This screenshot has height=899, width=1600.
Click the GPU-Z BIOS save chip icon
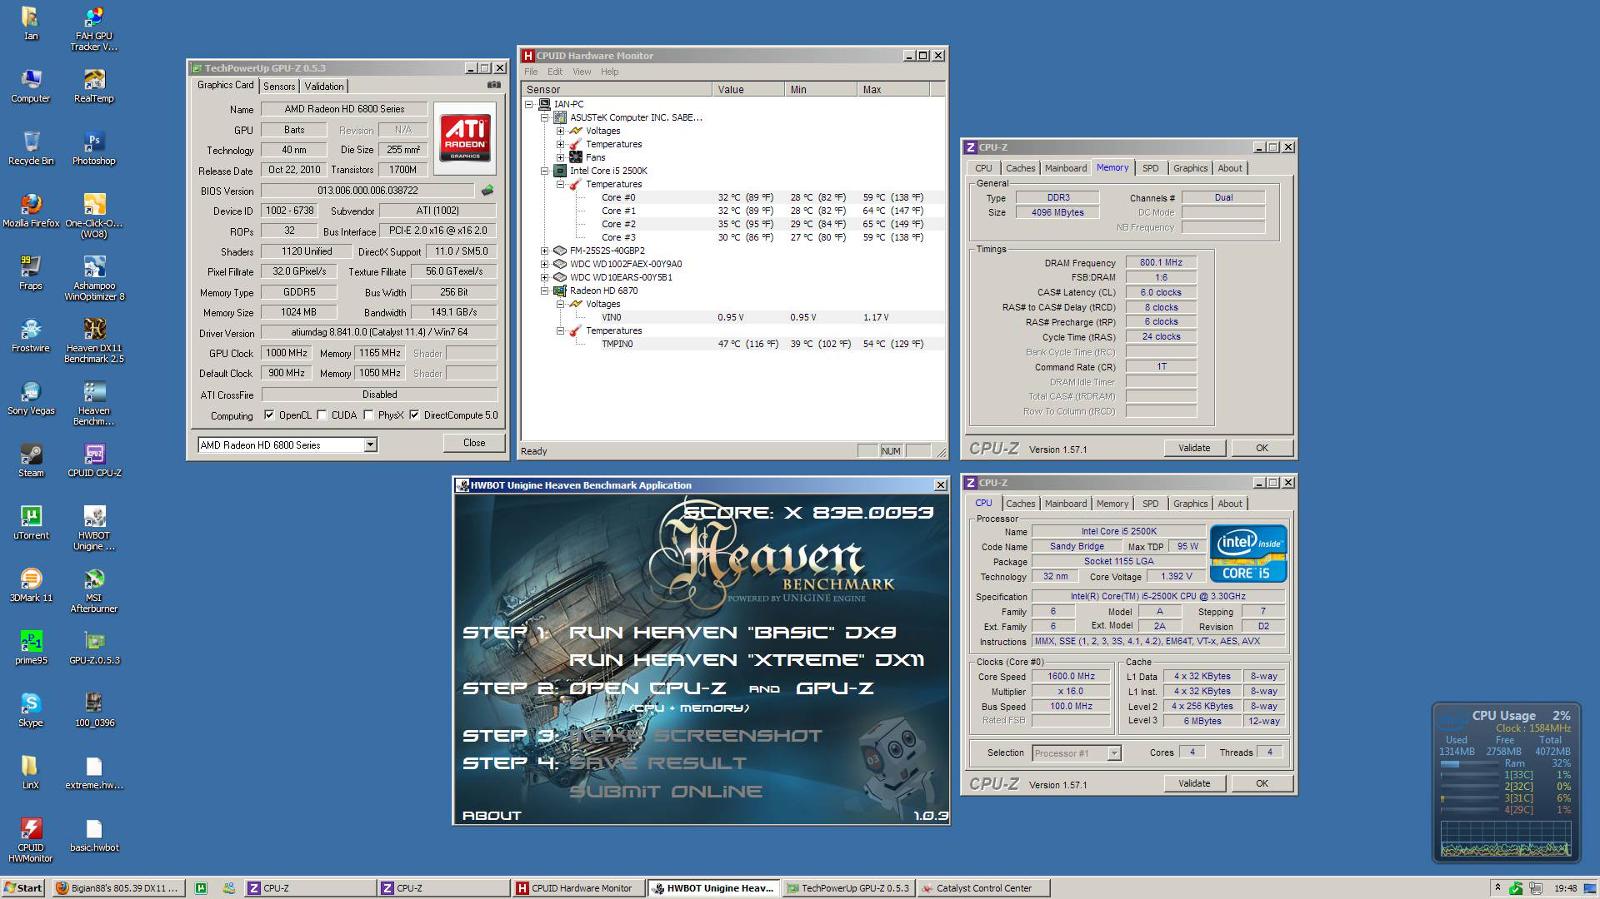(487, 190)
